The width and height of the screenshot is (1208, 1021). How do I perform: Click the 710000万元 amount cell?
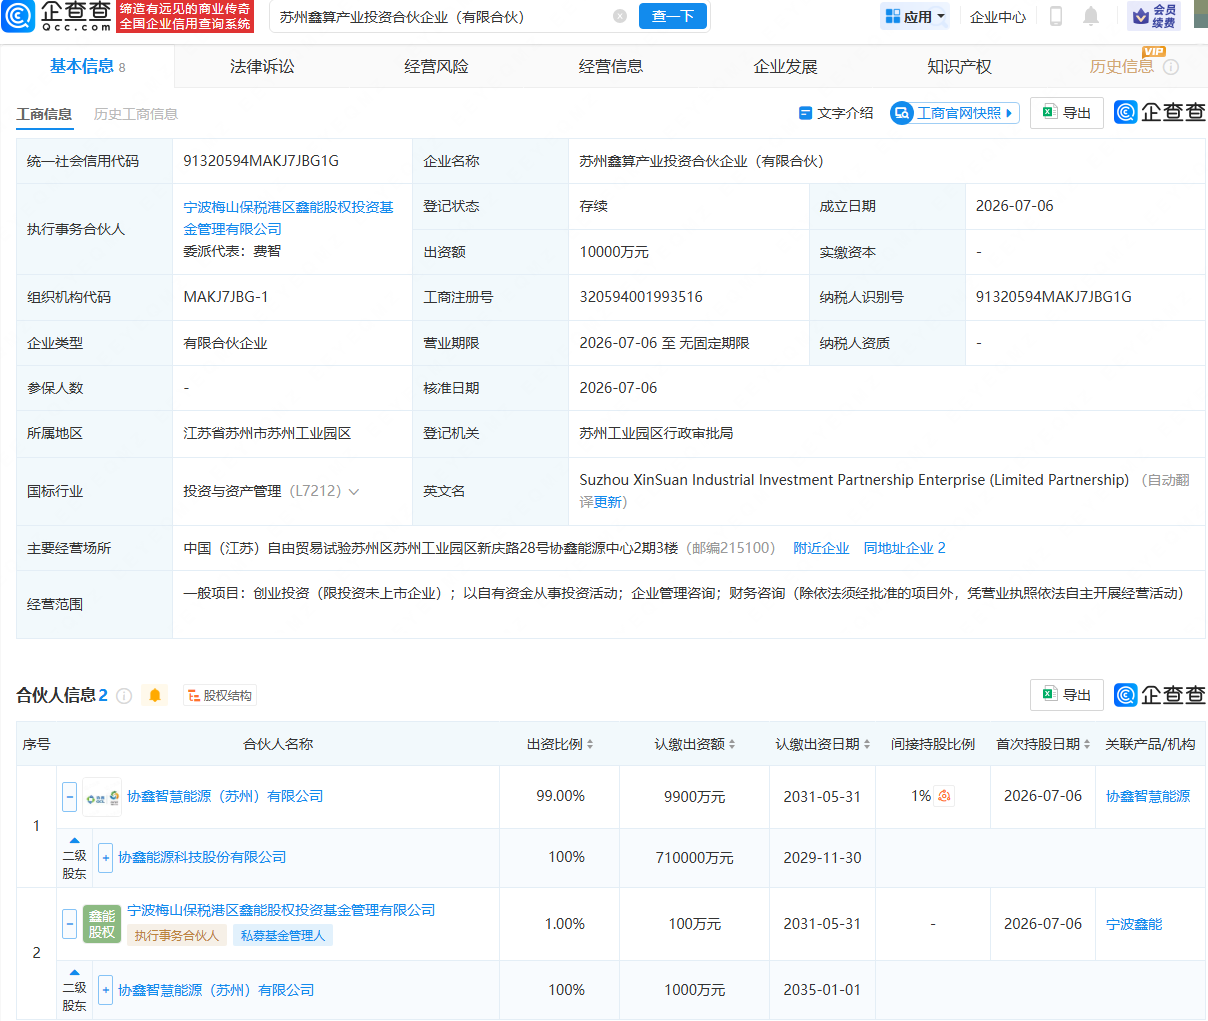point(695,858)
